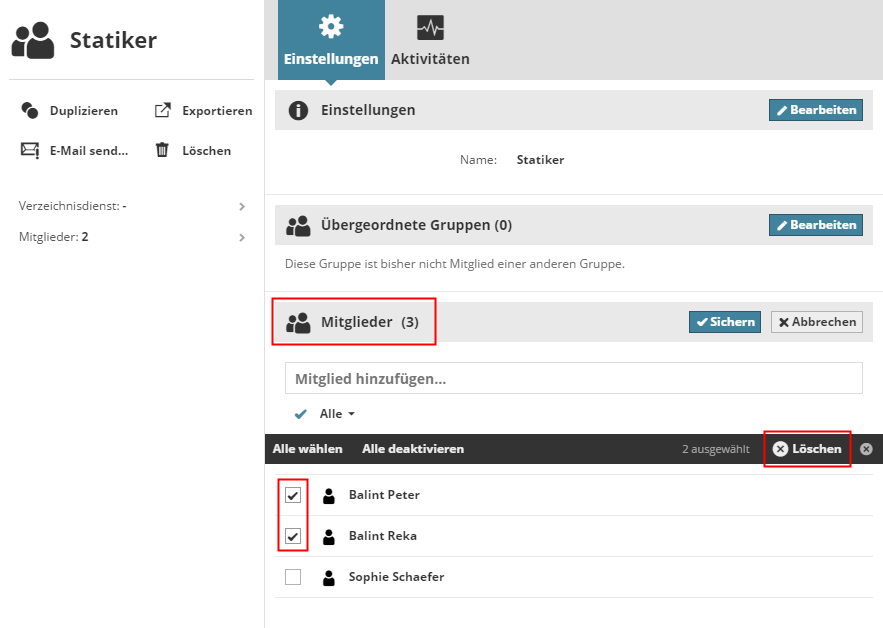Click the E-Mail senden envelope icon
The image size is (883, 628).
click(30, 151)
